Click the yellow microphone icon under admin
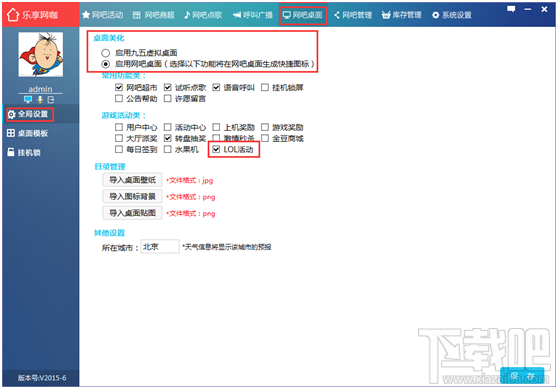 [40, 99]
